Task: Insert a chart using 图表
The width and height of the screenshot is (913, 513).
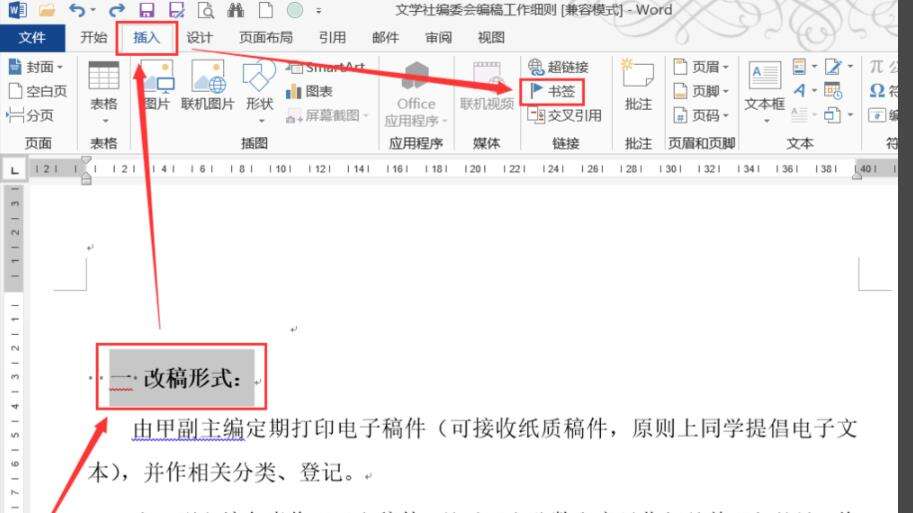Action: (x=310, y=91)
